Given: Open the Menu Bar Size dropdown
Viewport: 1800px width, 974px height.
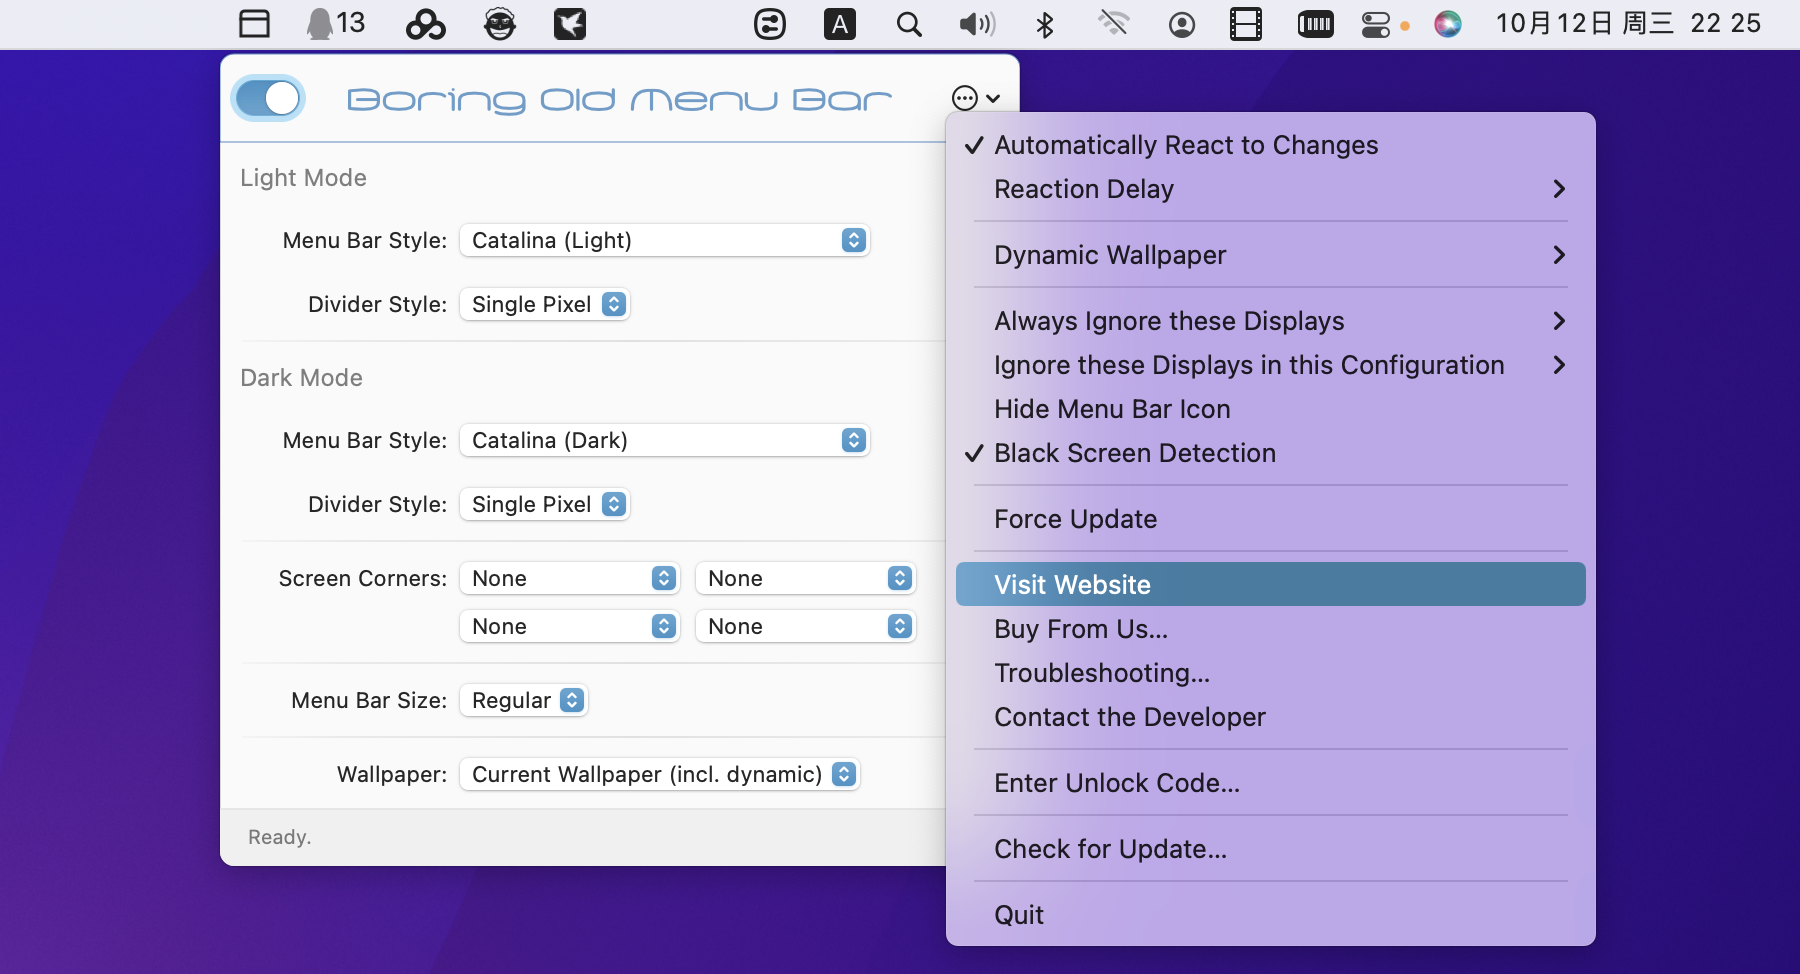Looking at the screenshot, I should [x=523, y=700].
